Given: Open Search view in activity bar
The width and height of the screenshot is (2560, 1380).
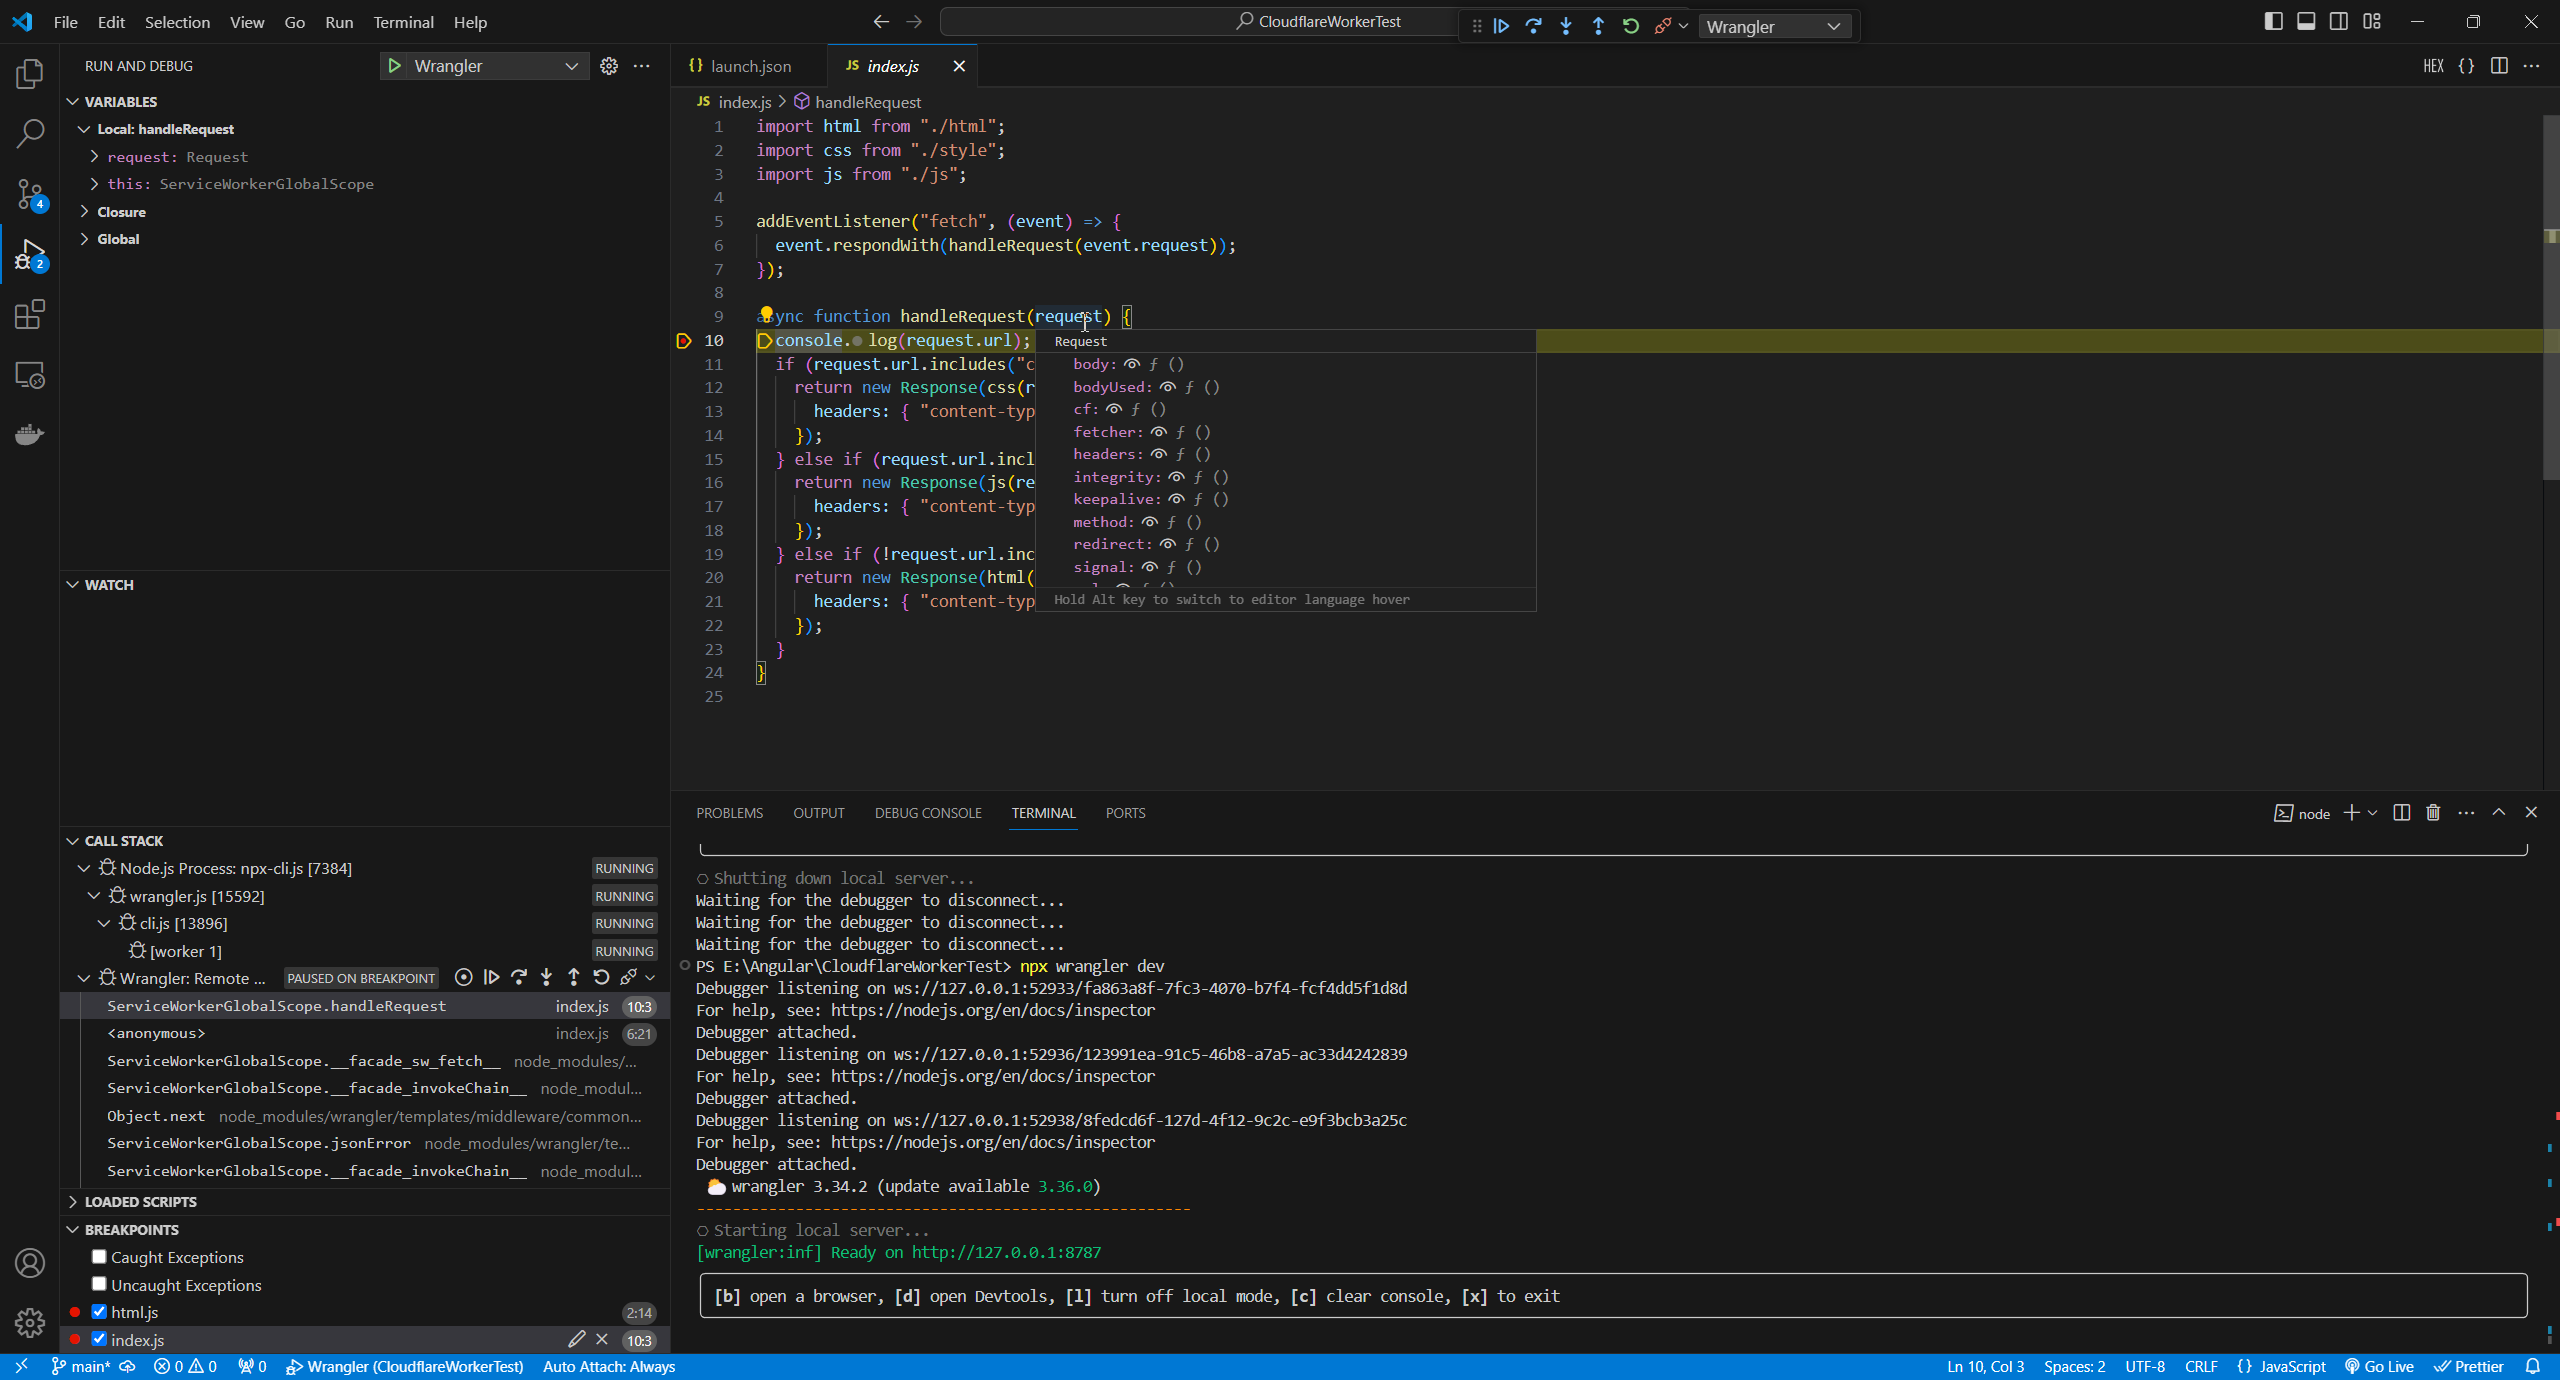Looking at the screenshot, I should (30, 133).
